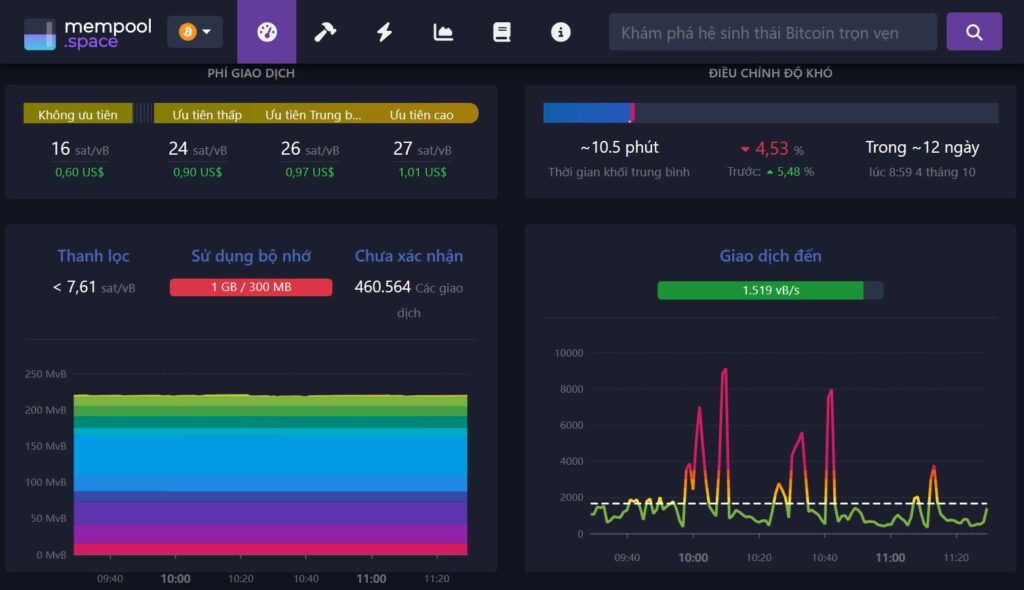1024x590 pixels.
Task: Open the Bitcoin network selector dropdown
Action: click(x=195, y=32)
